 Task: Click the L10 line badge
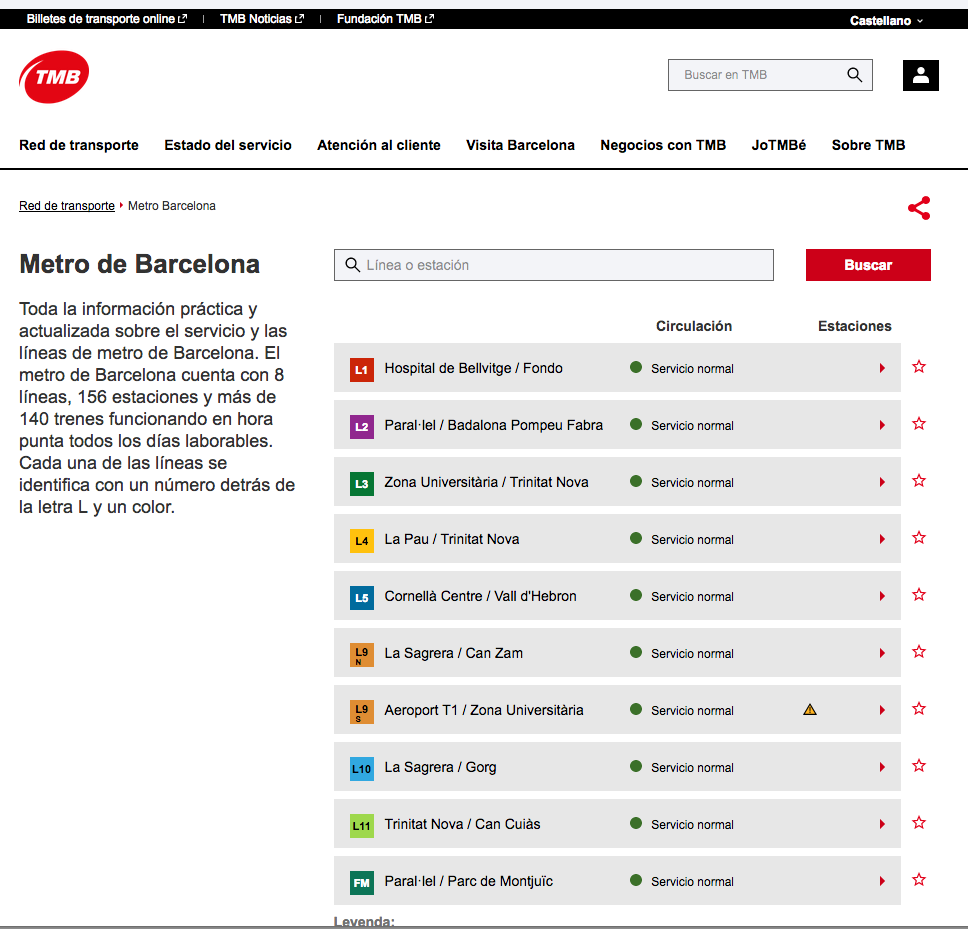pos(362,769)
